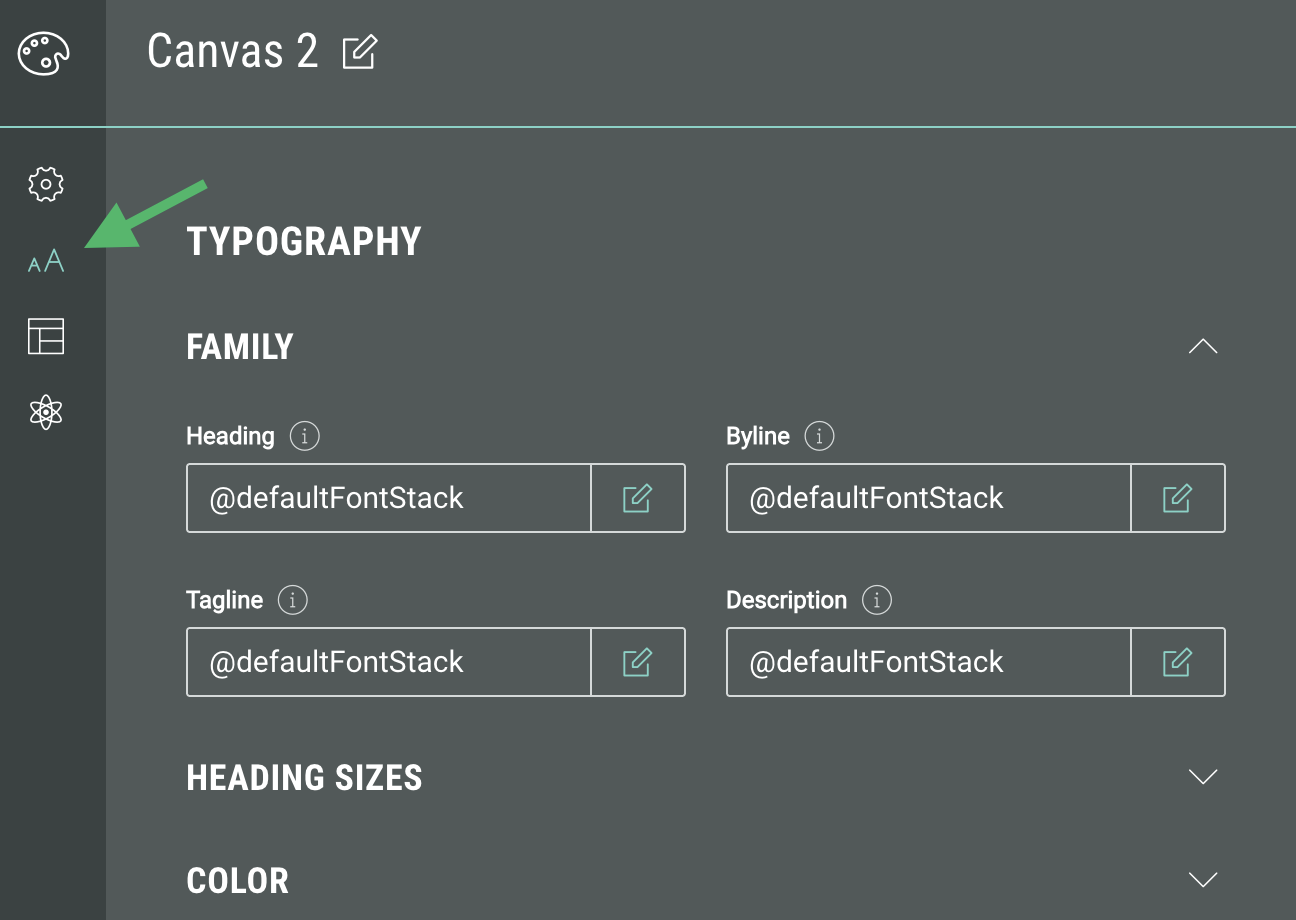Expand the Color section
The width and height of the screenshot is (1296, 920).
1202,880
